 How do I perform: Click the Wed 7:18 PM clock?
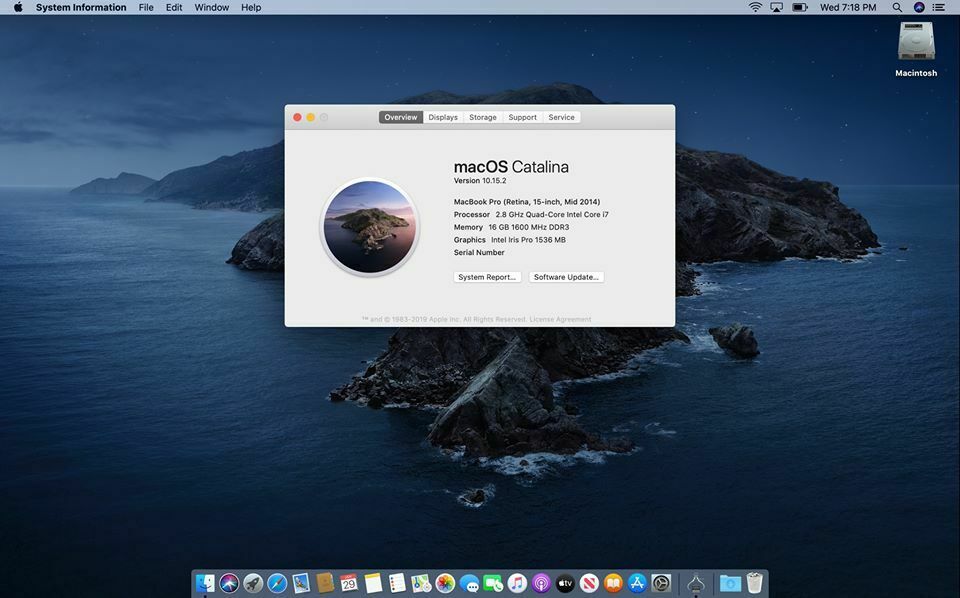pyautogui.click(x=848, y=7)
